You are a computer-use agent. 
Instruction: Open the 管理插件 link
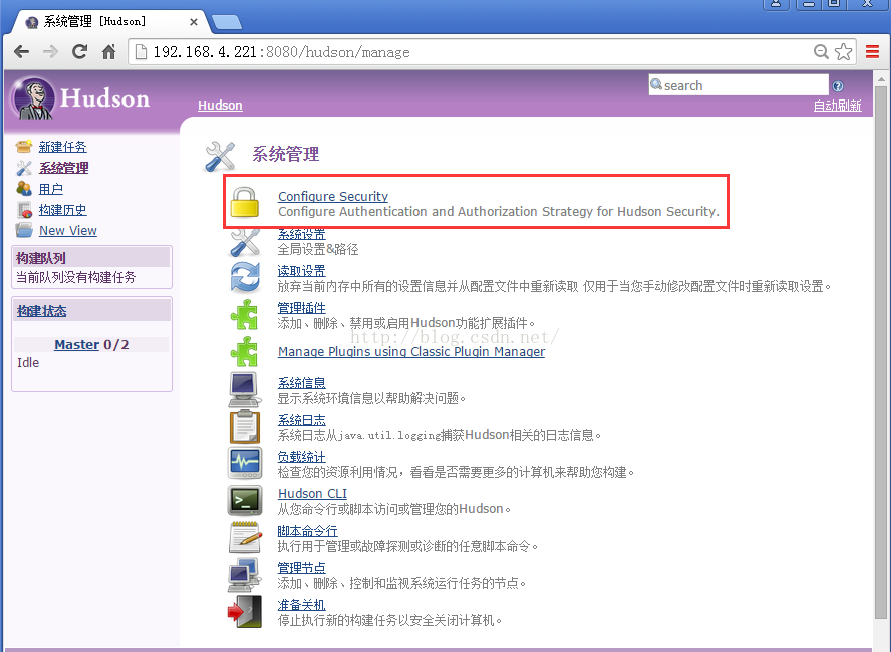click(302, 308)
